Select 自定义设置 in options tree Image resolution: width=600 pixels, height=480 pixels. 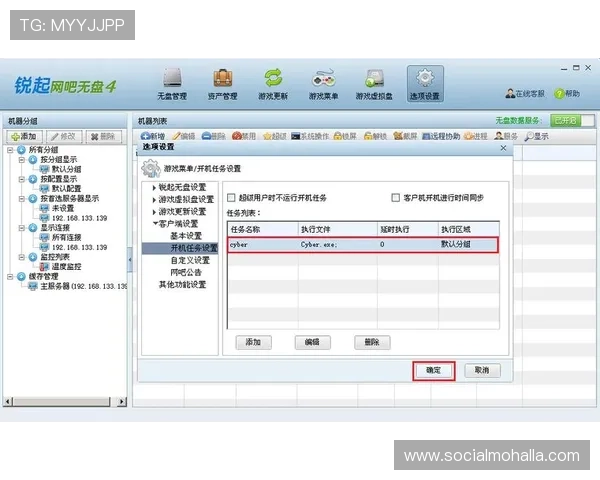point(190,260)
